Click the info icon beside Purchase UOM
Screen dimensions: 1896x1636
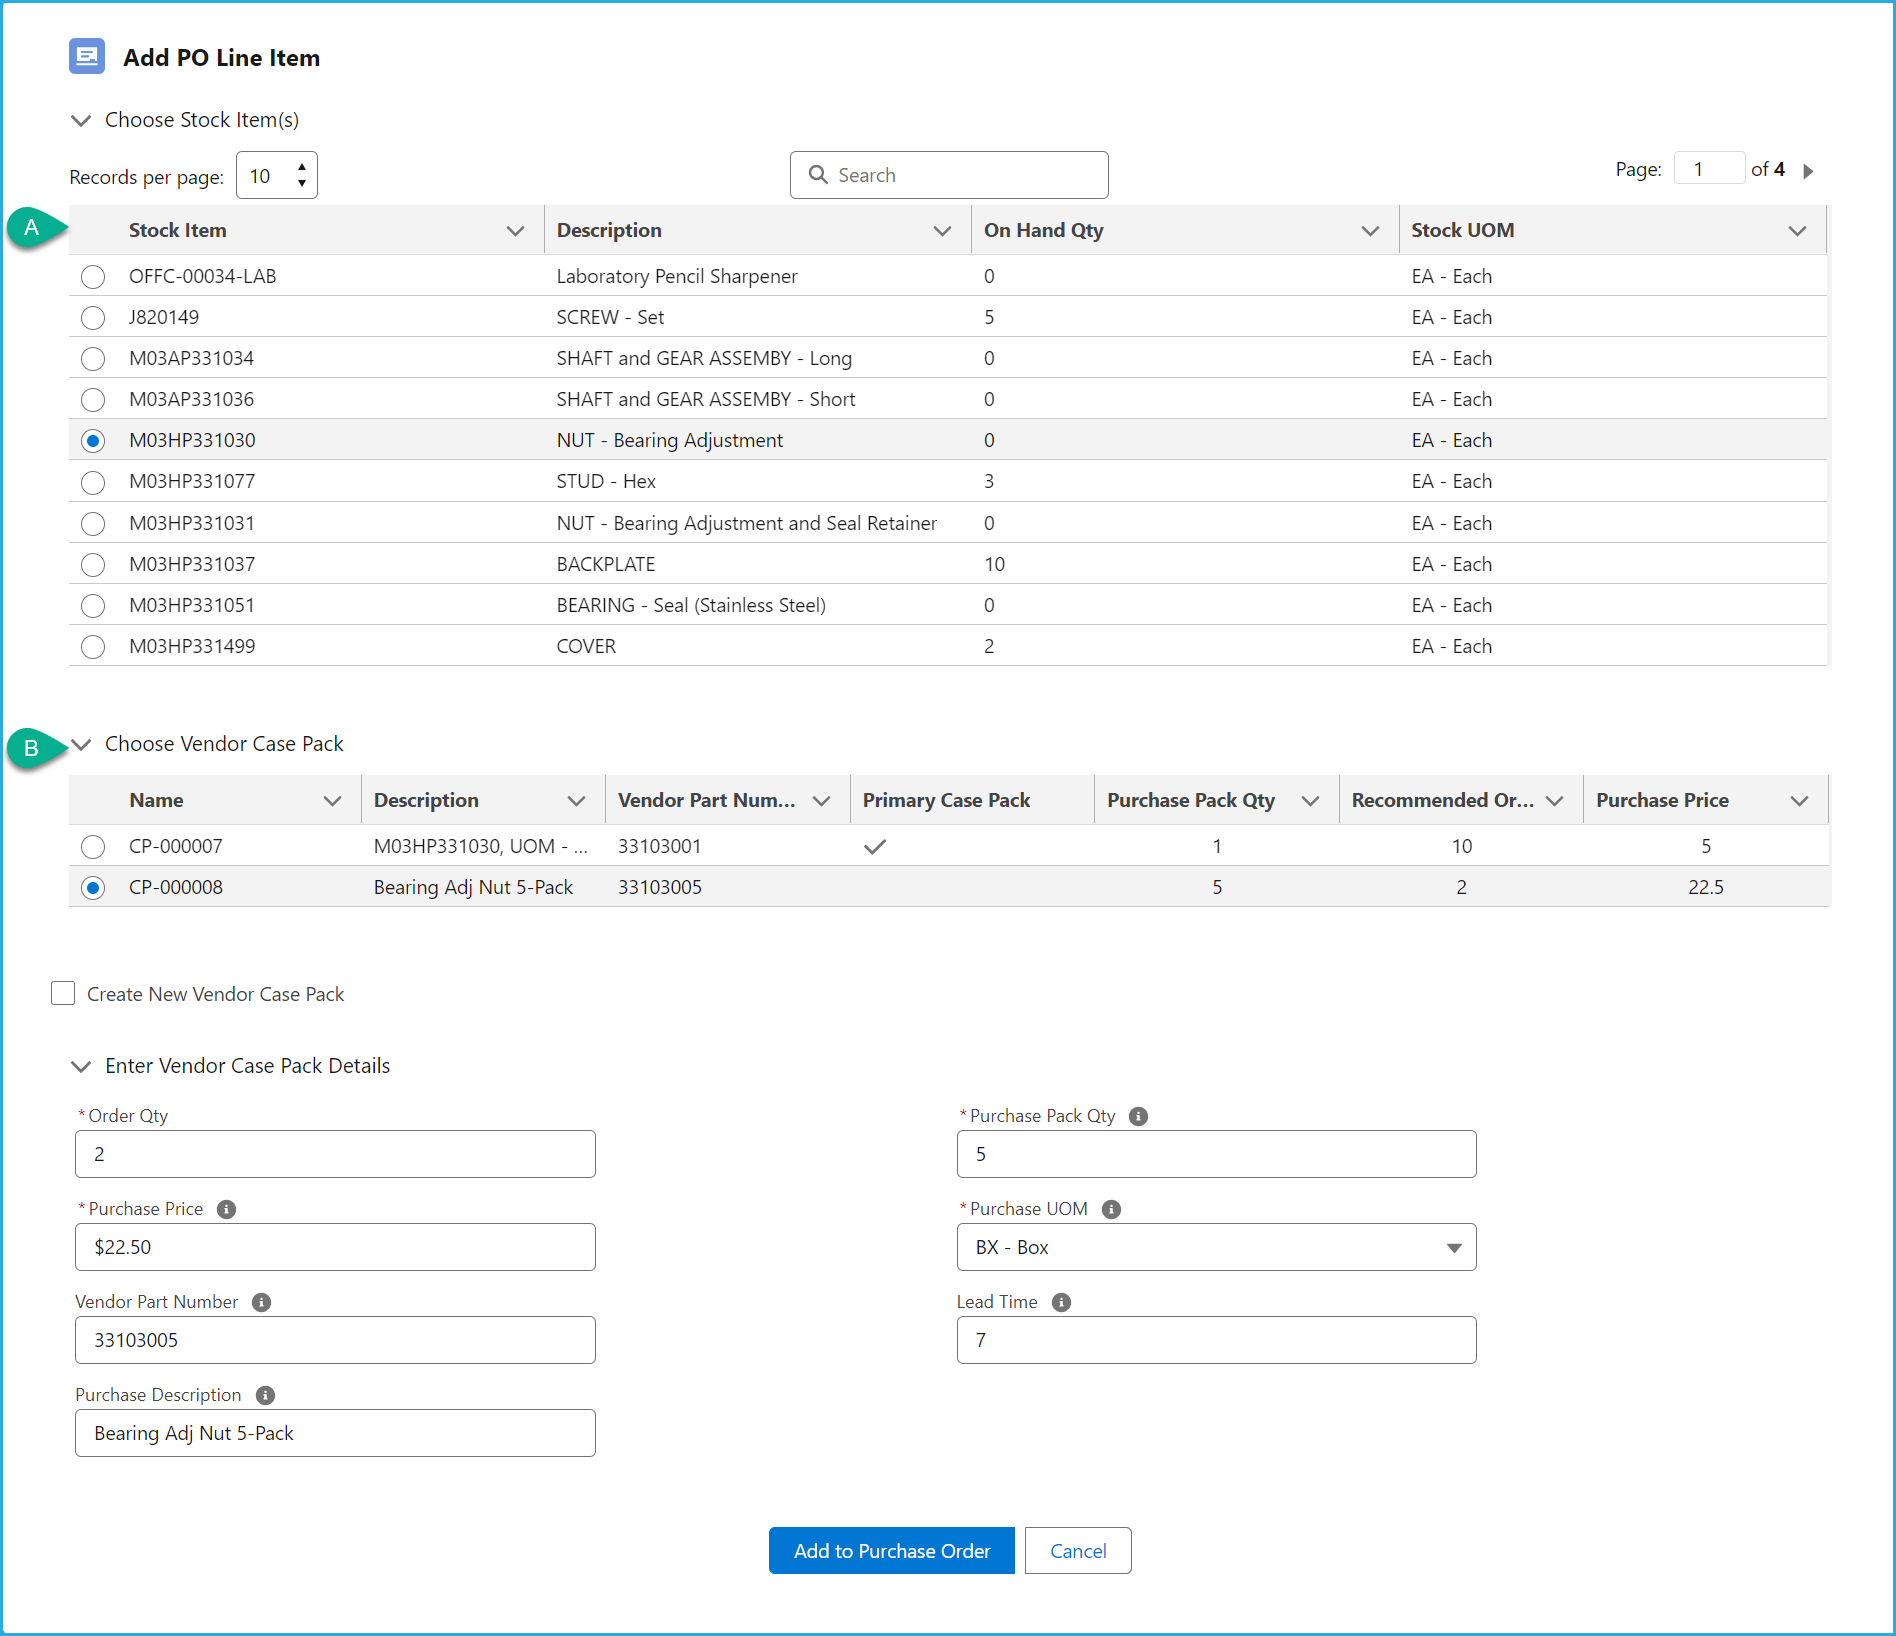pyautogui.click(x=1111, y=1209)
